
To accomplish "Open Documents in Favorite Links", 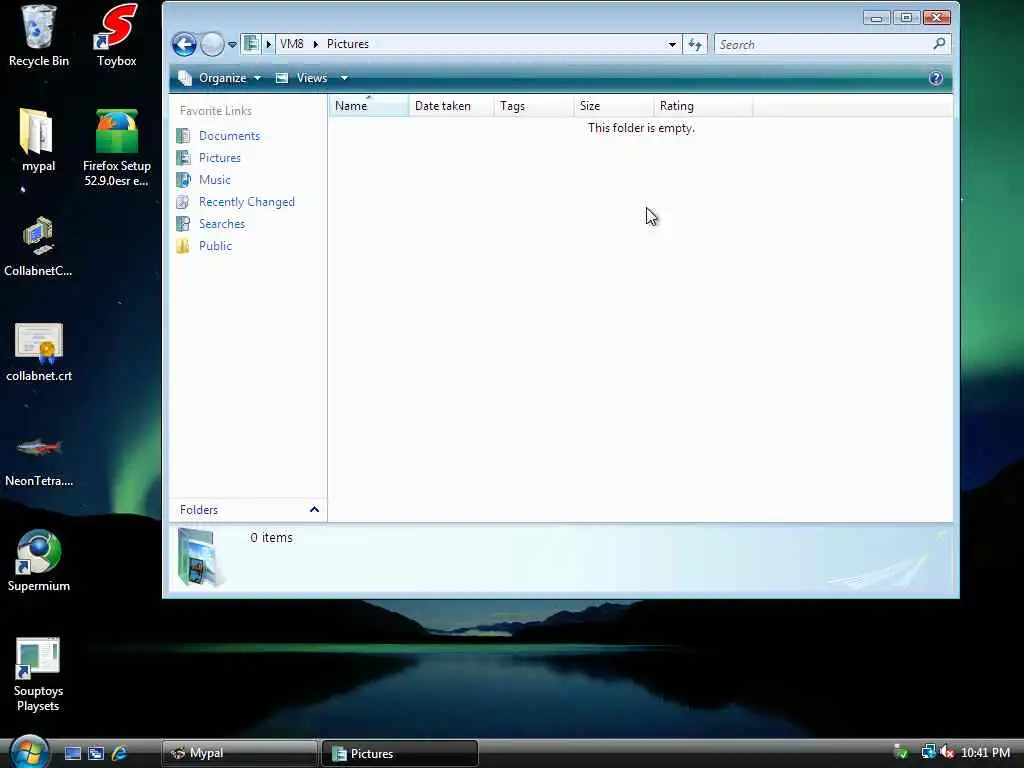I will [x=229, y=136].
